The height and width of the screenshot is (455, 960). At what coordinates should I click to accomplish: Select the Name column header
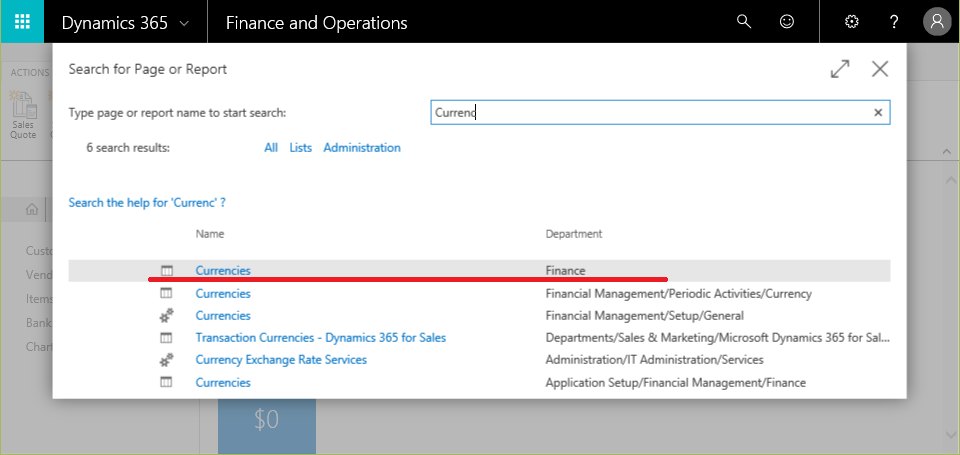point(210,234)
